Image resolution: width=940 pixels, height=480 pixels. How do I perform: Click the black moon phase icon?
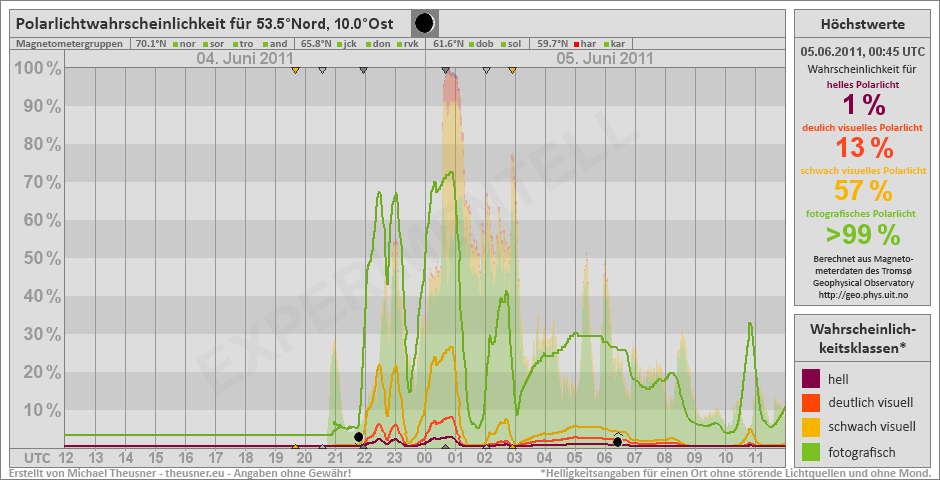(x=424, y=23)
